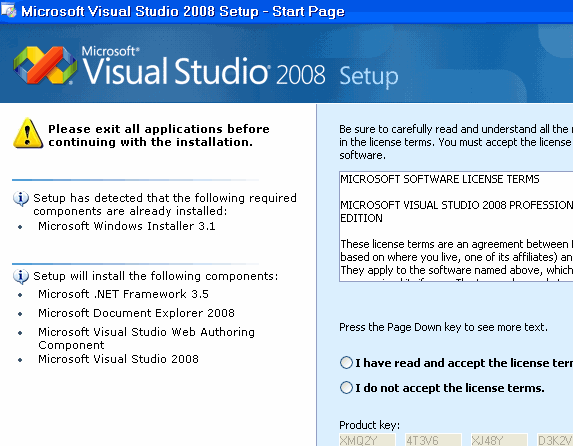Click bullet next to Microsoft Document Explorer 2008
Viewport: 573px width, 446px height.
point(20,314)
